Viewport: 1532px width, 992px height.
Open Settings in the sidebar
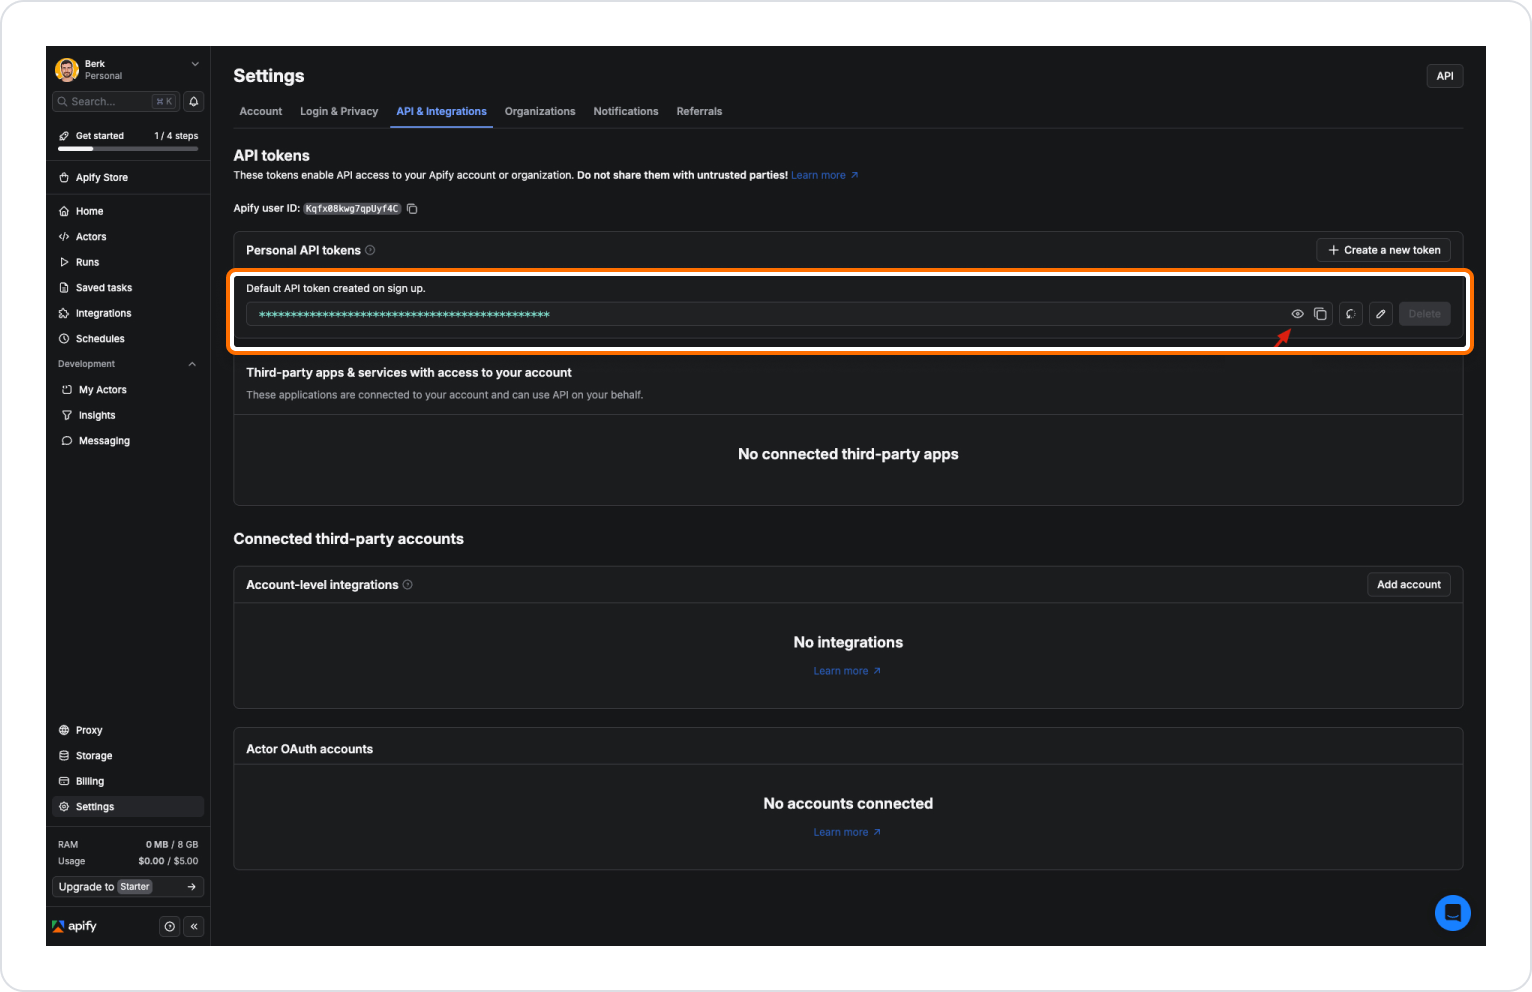point(128,807)
